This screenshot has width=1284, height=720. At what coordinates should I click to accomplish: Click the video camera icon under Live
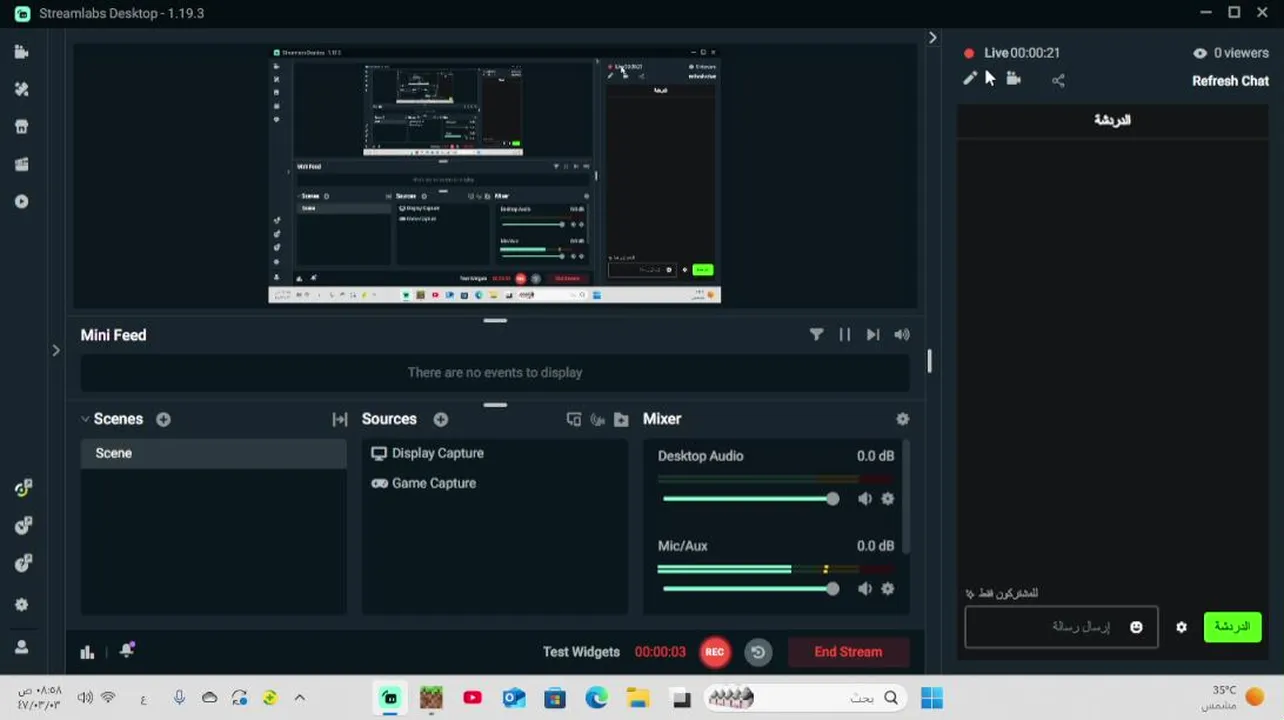pos(1014,79)
